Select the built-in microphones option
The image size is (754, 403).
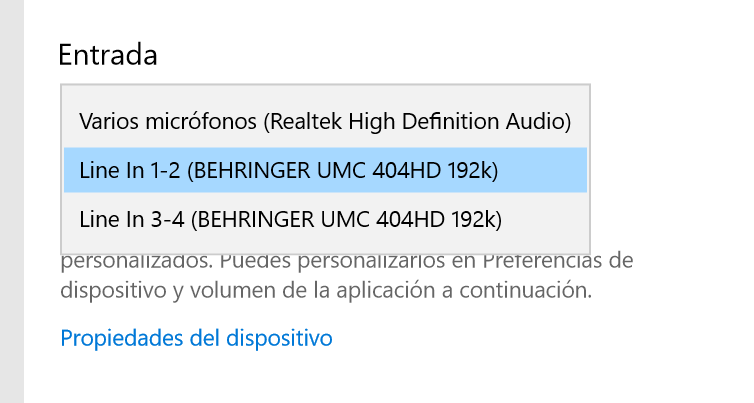pyautogui.click(x=325, y=122)
